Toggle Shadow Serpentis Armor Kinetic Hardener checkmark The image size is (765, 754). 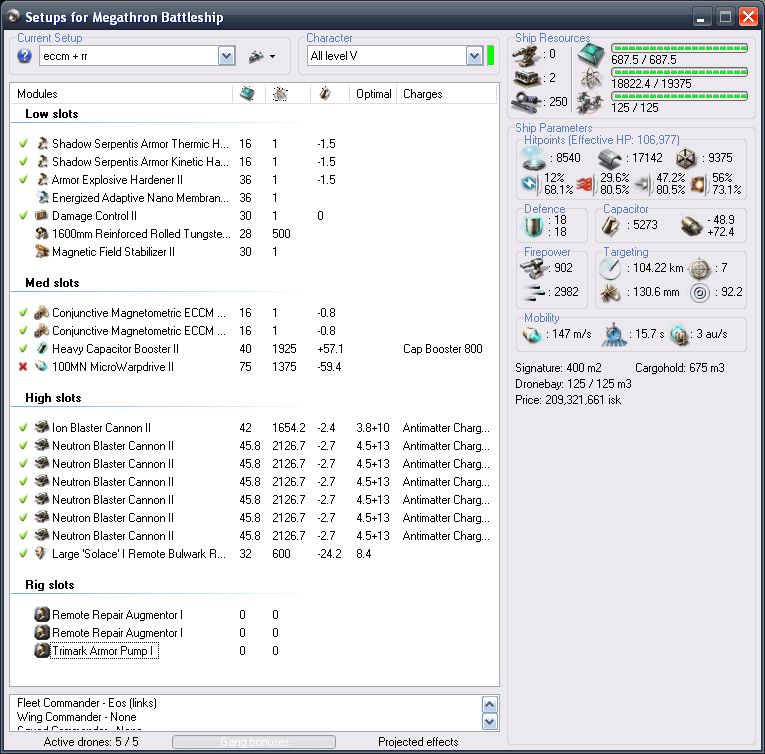(23, 162)
